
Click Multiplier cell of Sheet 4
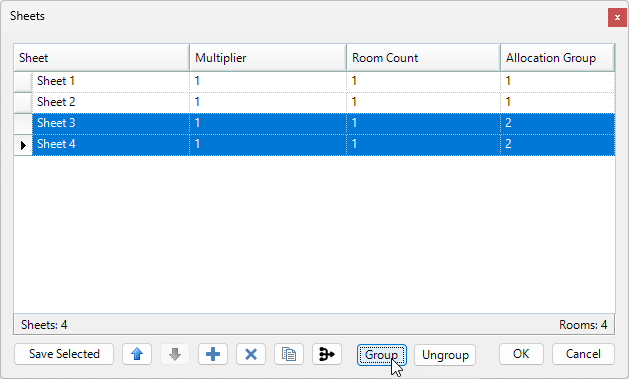point(268,144)
